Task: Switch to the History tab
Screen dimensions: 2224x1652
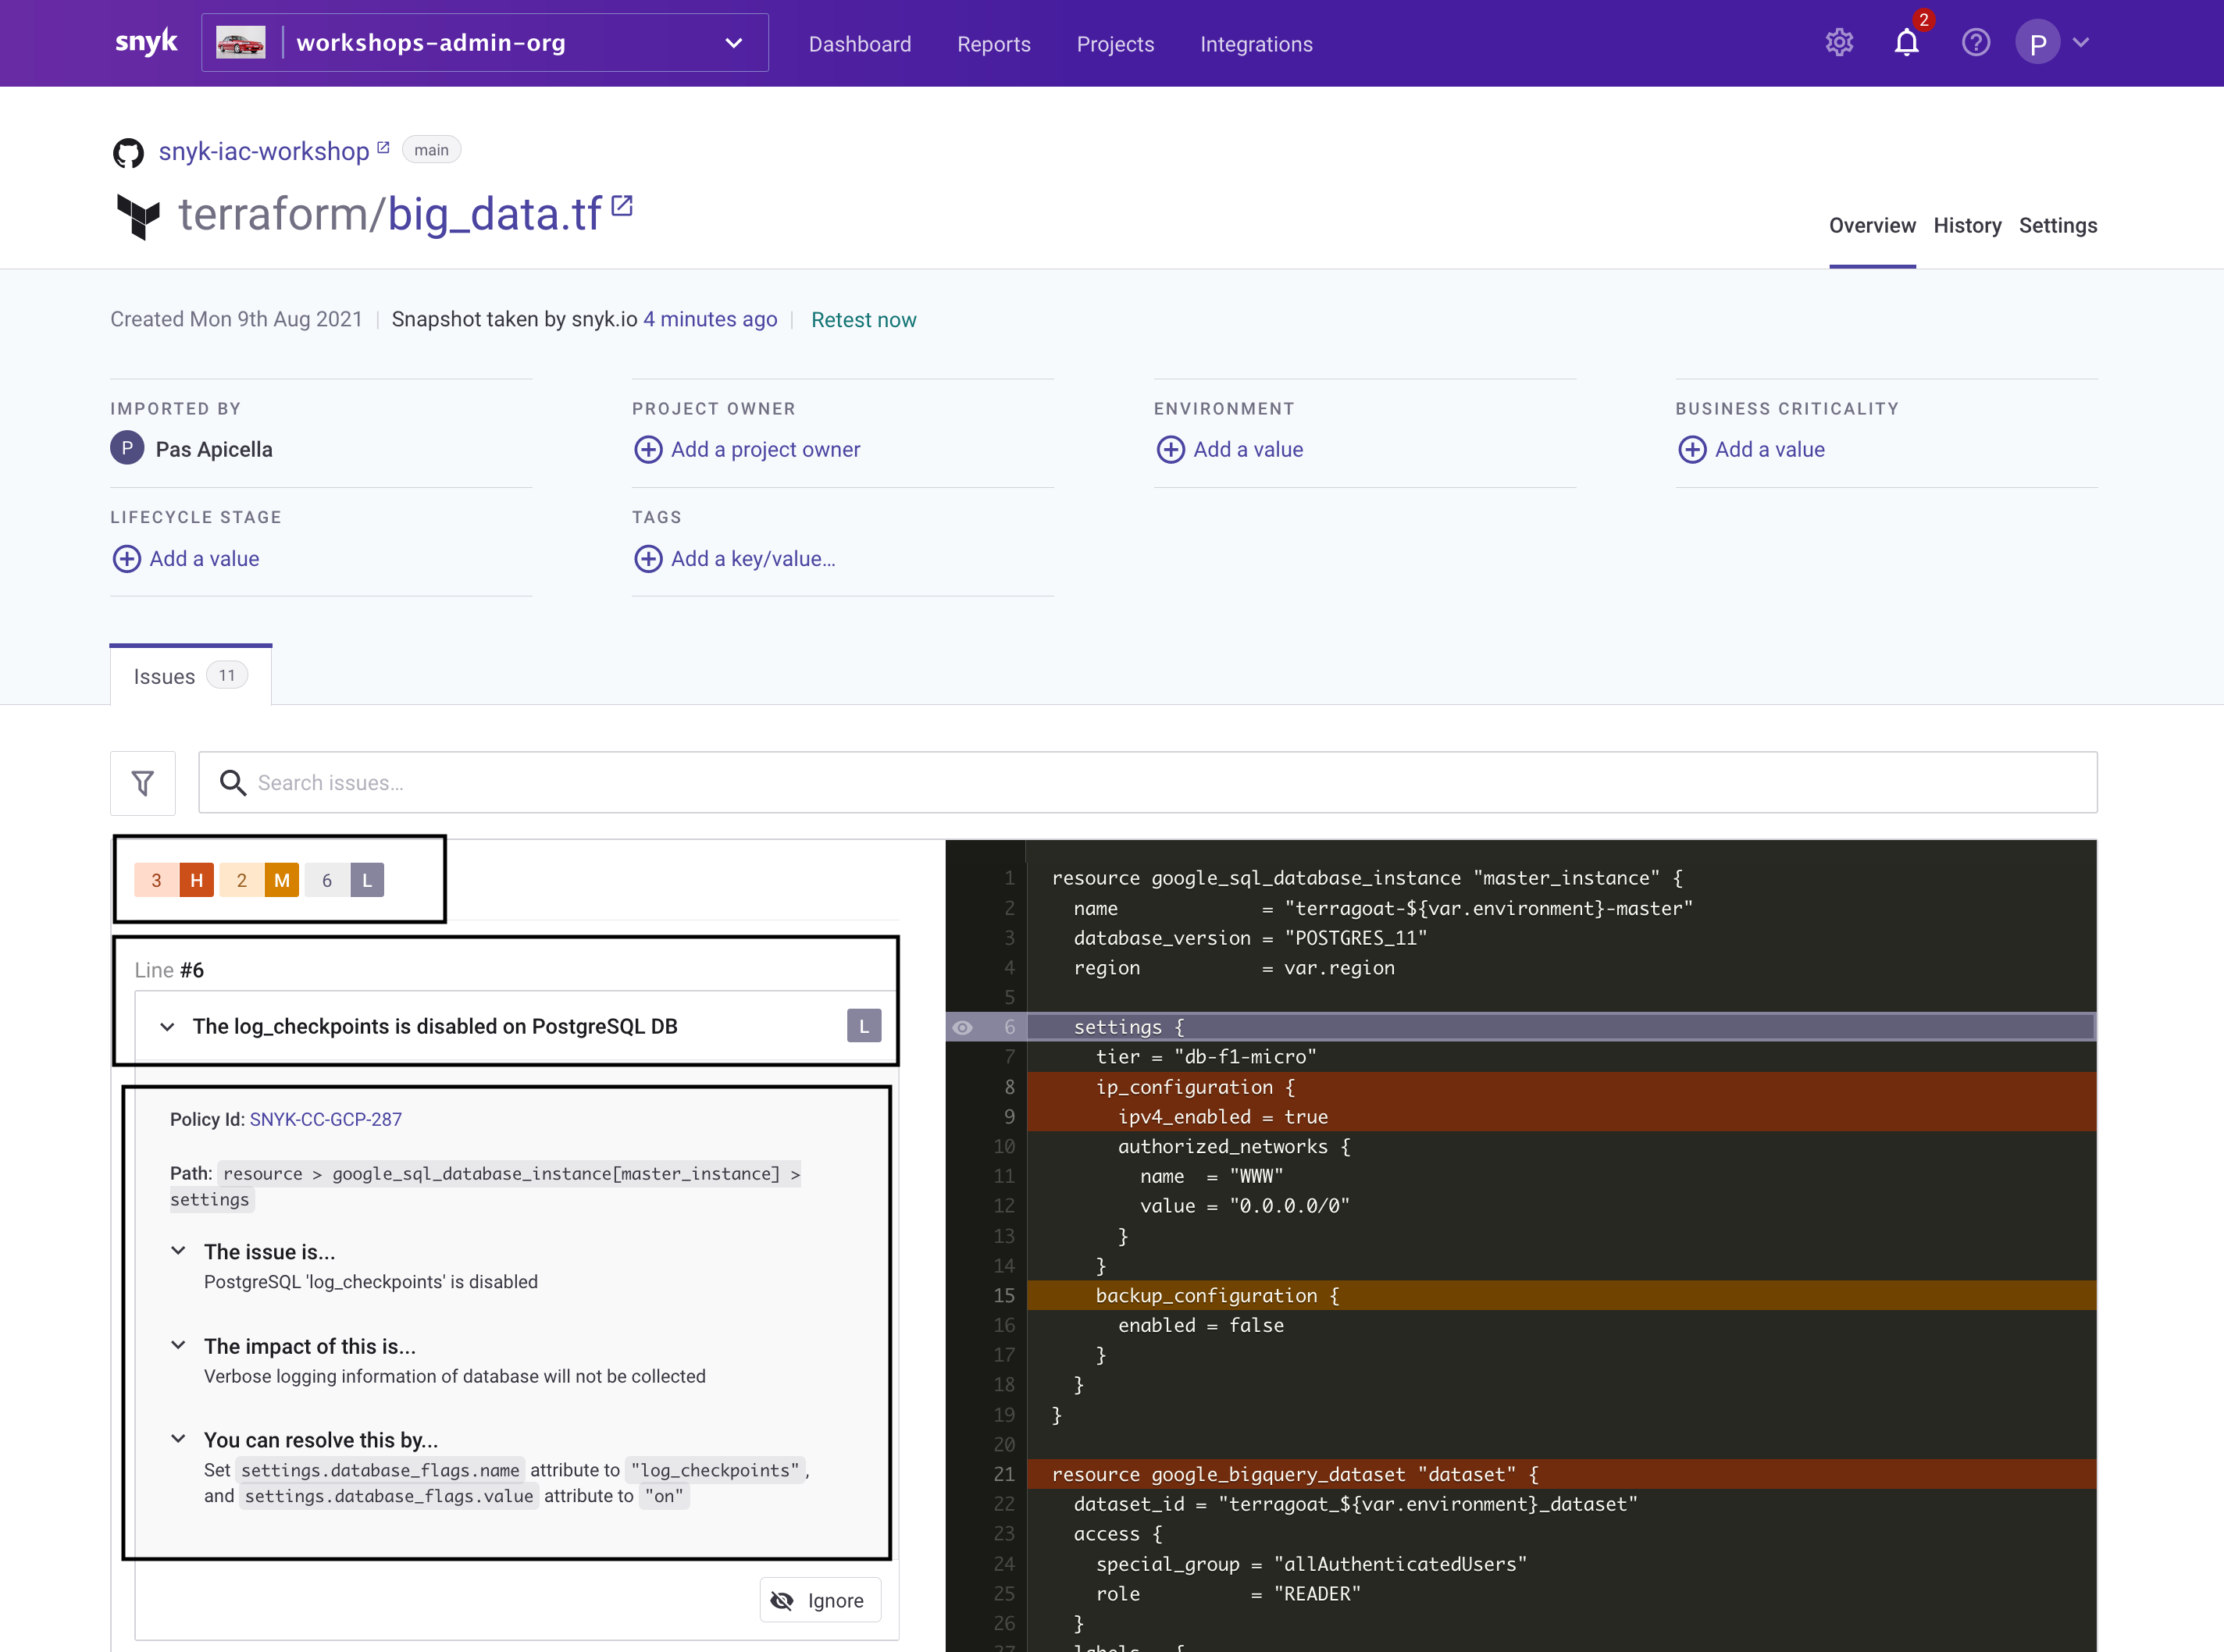Action: (1967, 226)
